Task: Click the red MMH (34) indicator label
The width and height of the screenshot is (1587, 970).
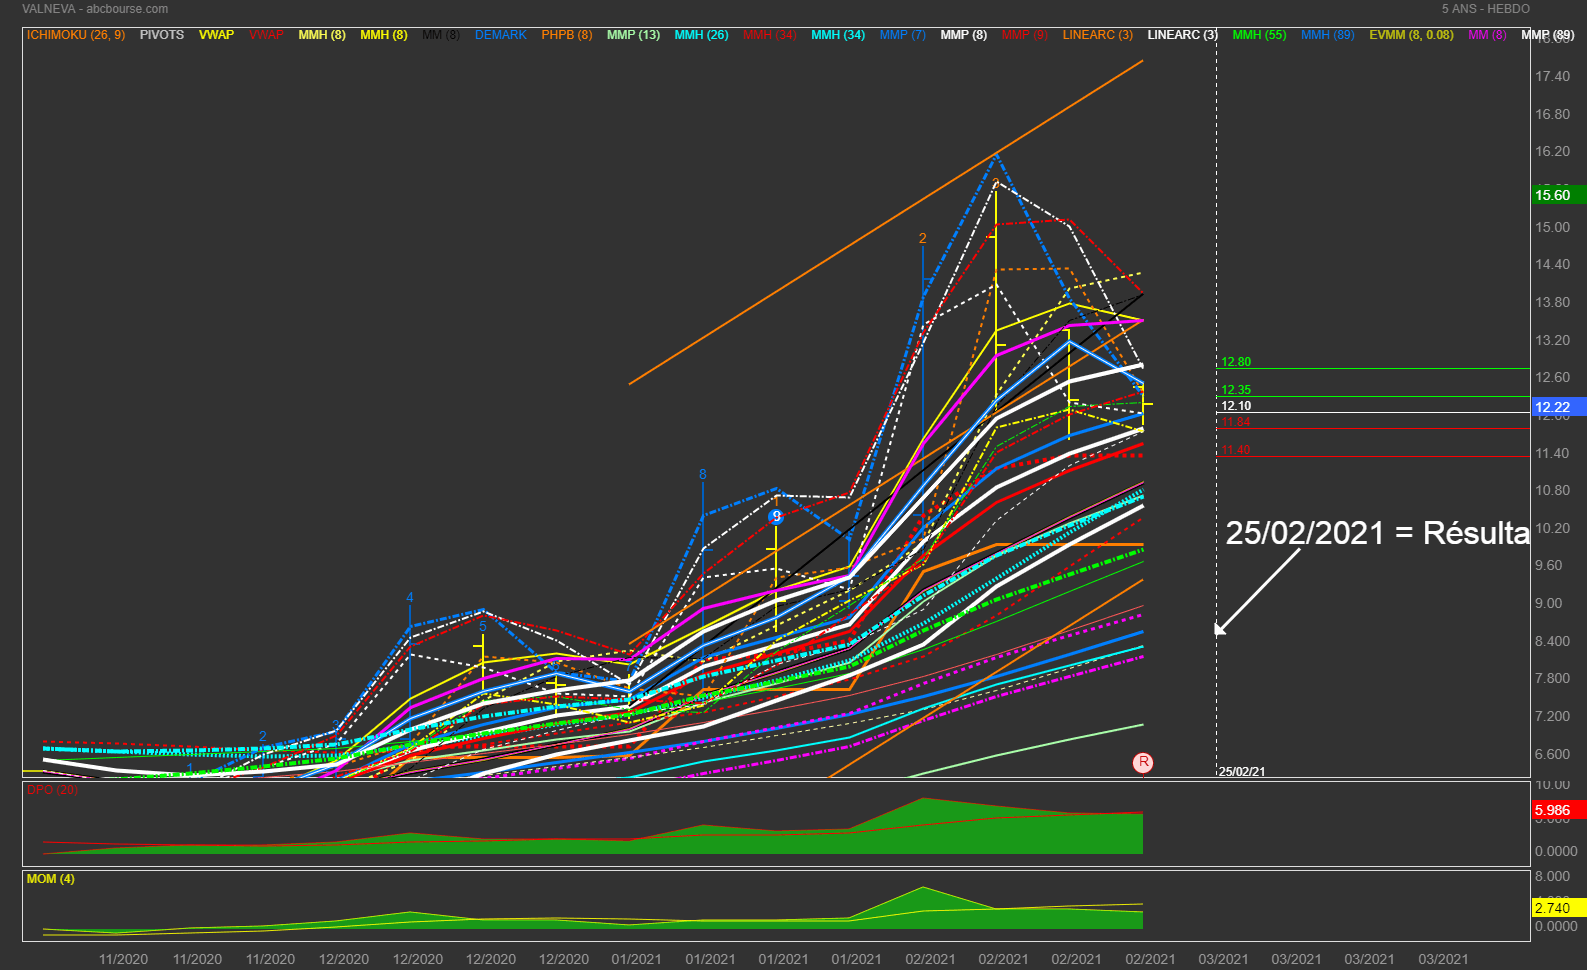Action: pos(770,35)
